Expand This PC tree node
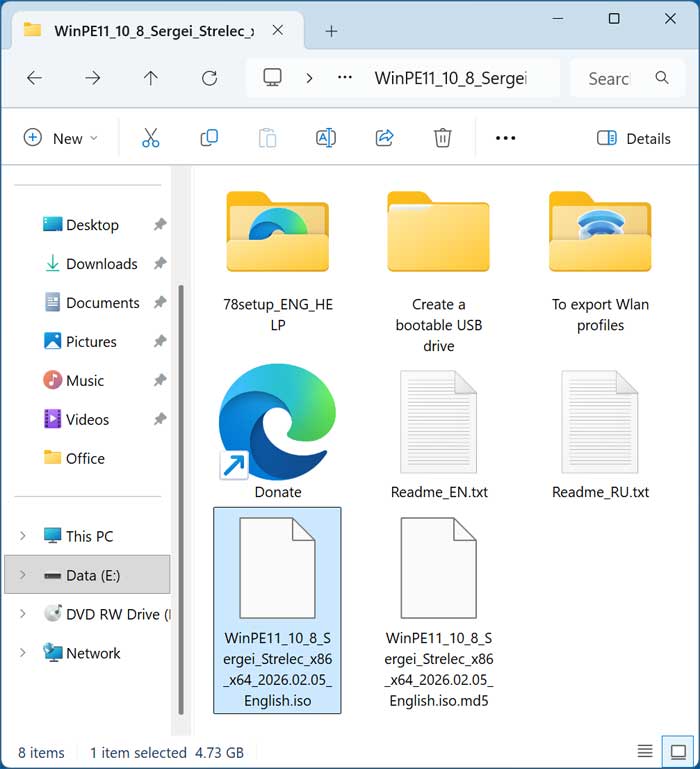This screenshot has height=769, width=700. point(23,536)
